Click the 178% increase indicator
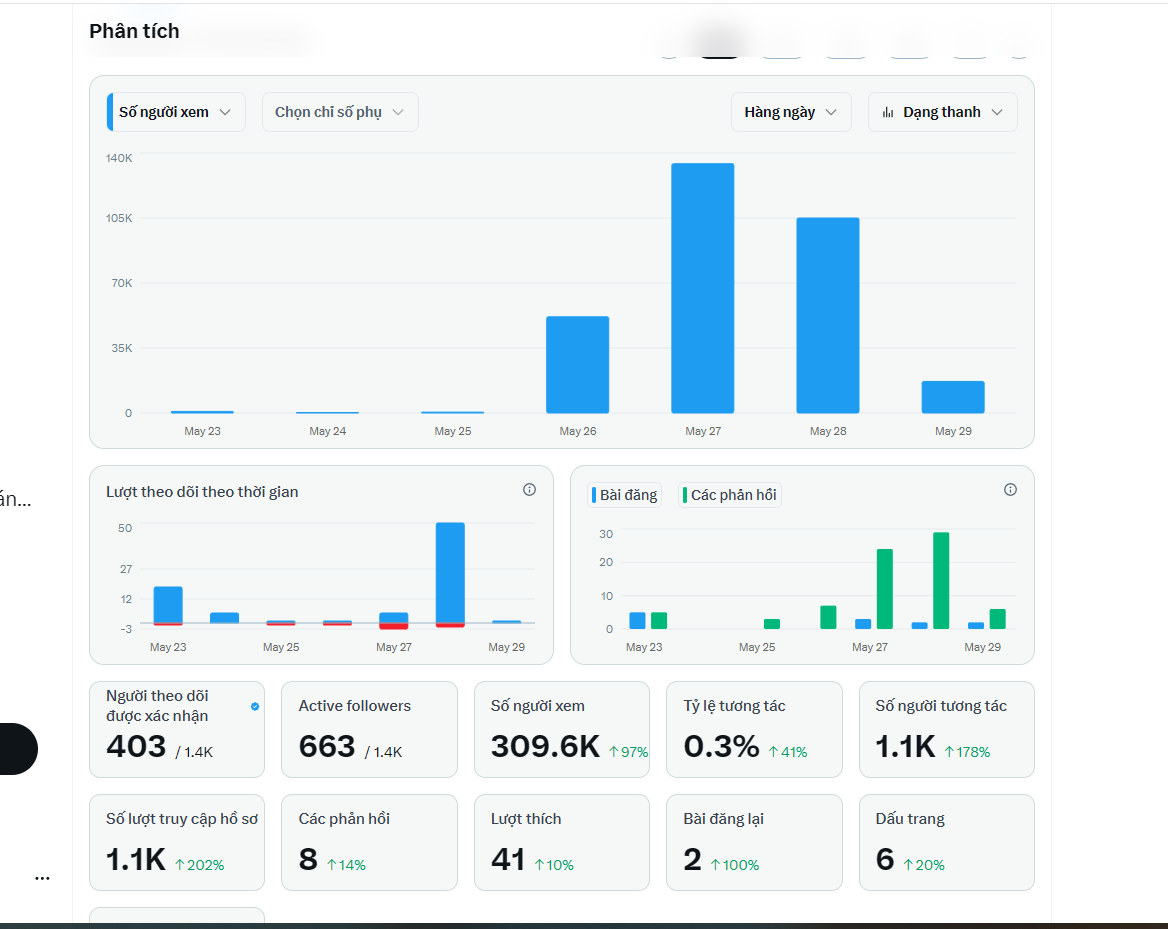The width and height of the screenshot is (1168, 929). point(967,752)
